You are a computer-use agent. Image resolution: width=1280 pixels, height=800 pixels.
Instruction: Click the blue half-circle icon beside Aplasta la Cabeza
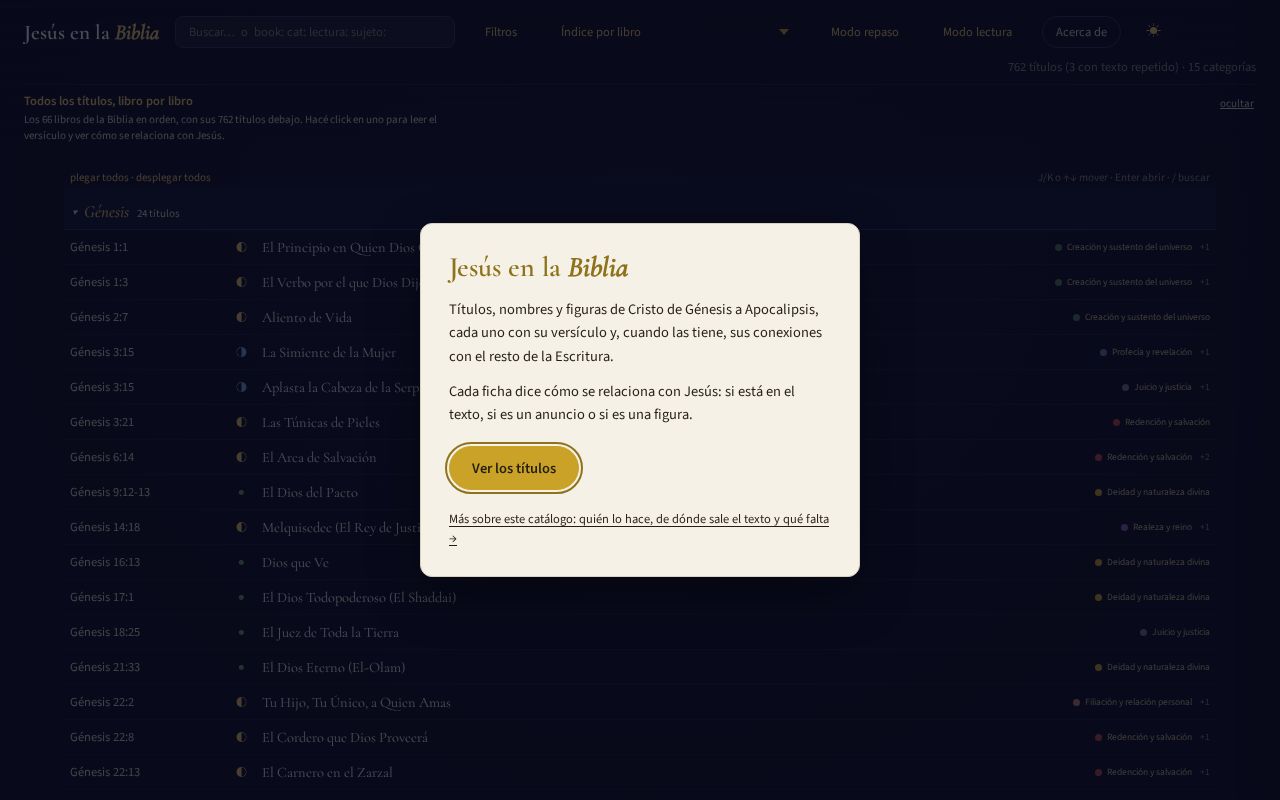coord(241,387)
